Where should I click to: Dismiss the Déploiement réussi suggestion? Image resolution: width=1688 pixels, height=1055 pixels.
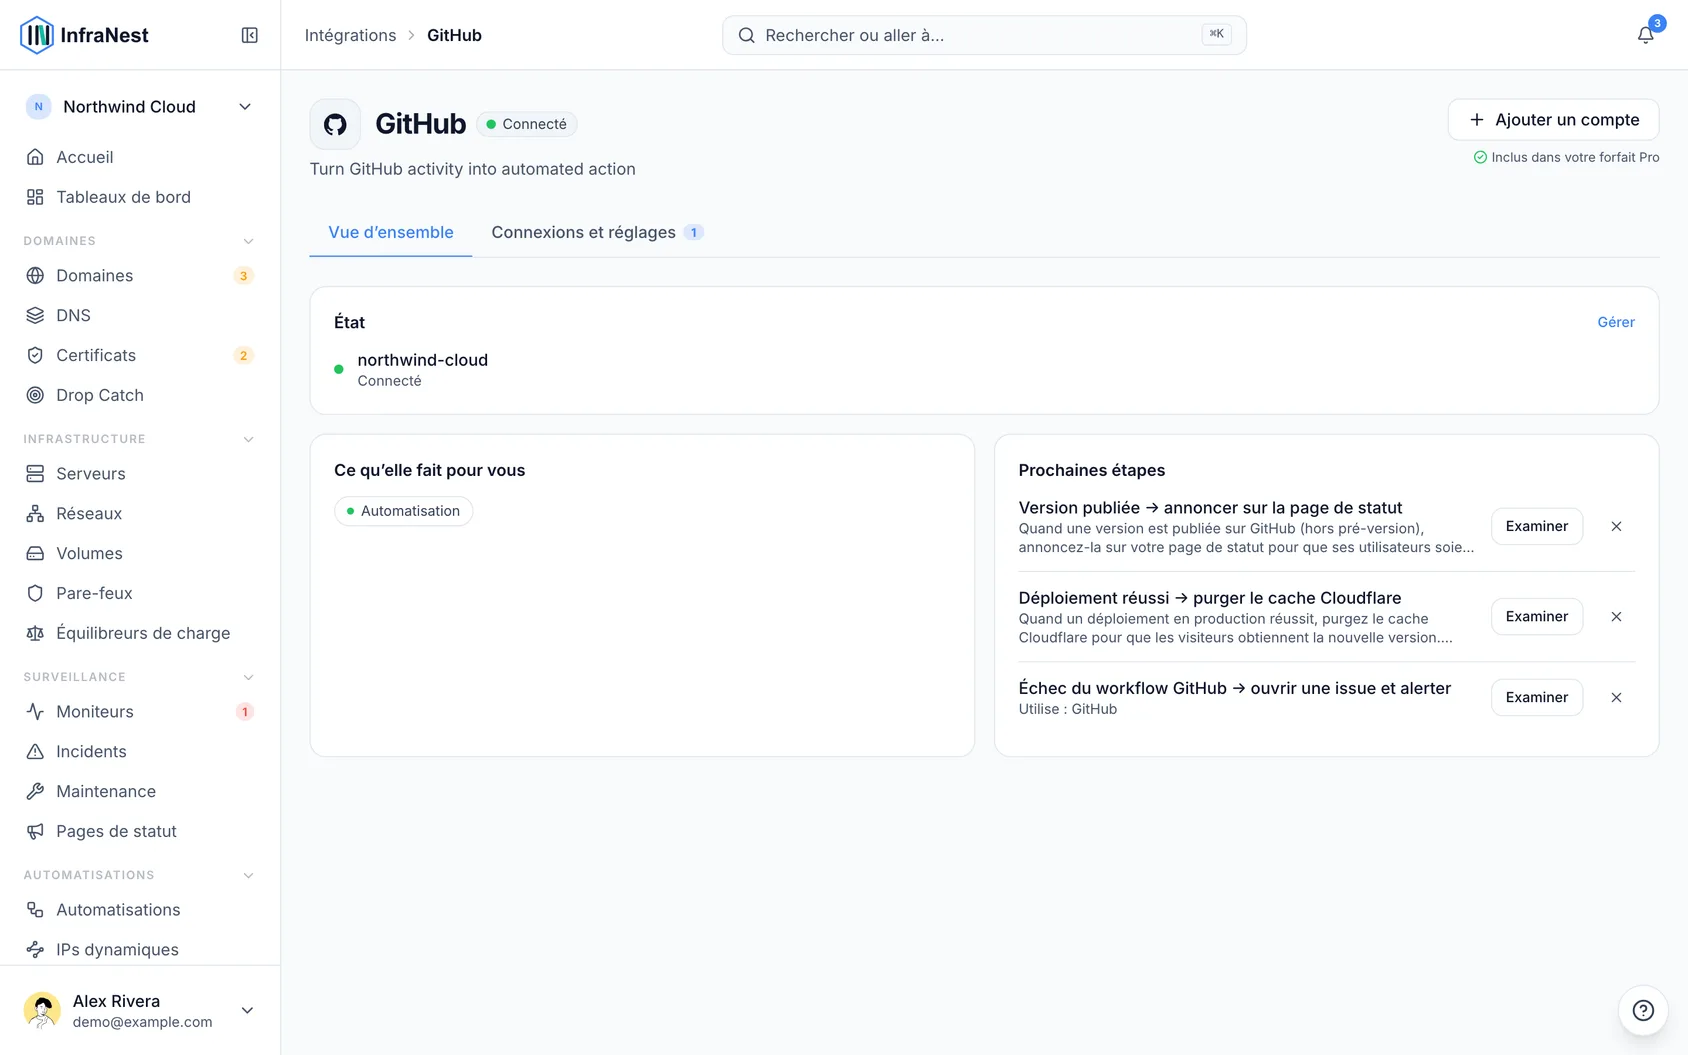[x=1616, y=616]
